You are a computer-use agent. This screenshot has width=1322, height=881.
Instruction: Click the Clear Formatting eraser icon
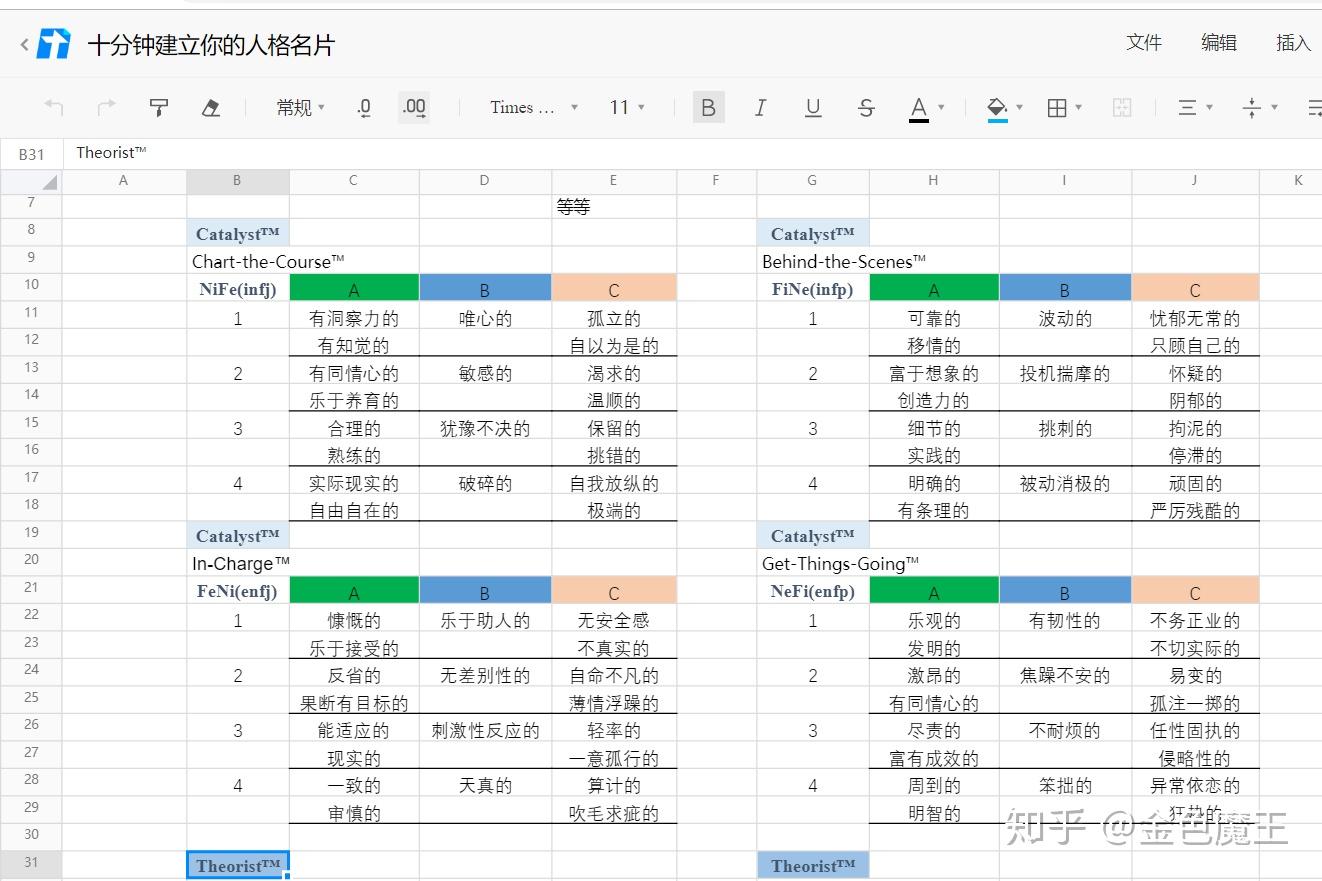(x=210, y=107)
